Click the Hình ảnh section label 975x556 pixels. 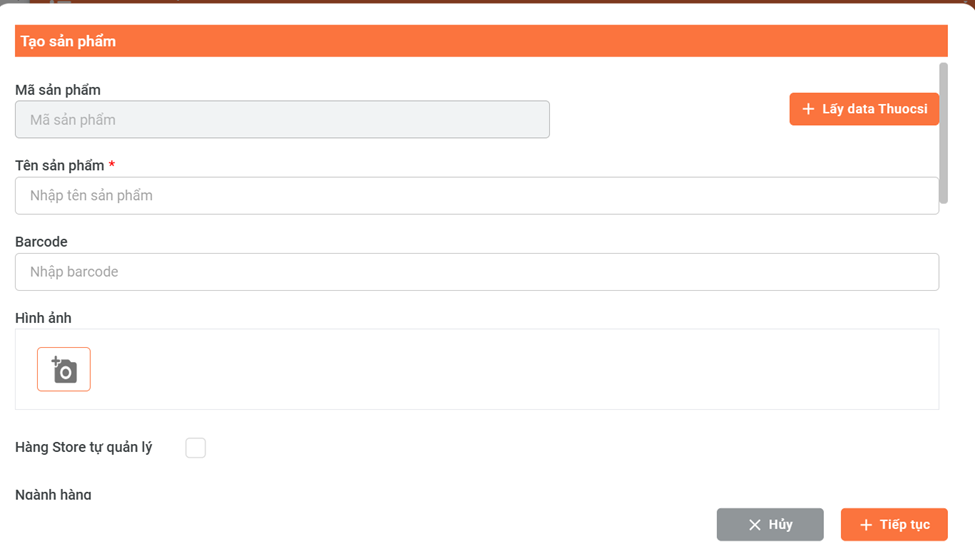tap(43, 318)
